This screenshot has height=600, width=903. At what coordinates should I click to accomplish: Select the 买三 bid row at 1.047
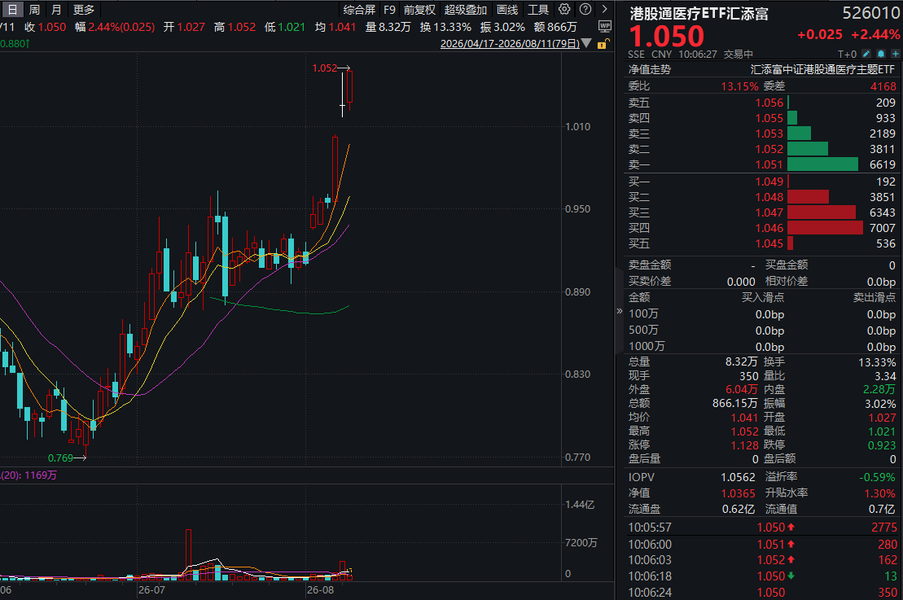762,213
